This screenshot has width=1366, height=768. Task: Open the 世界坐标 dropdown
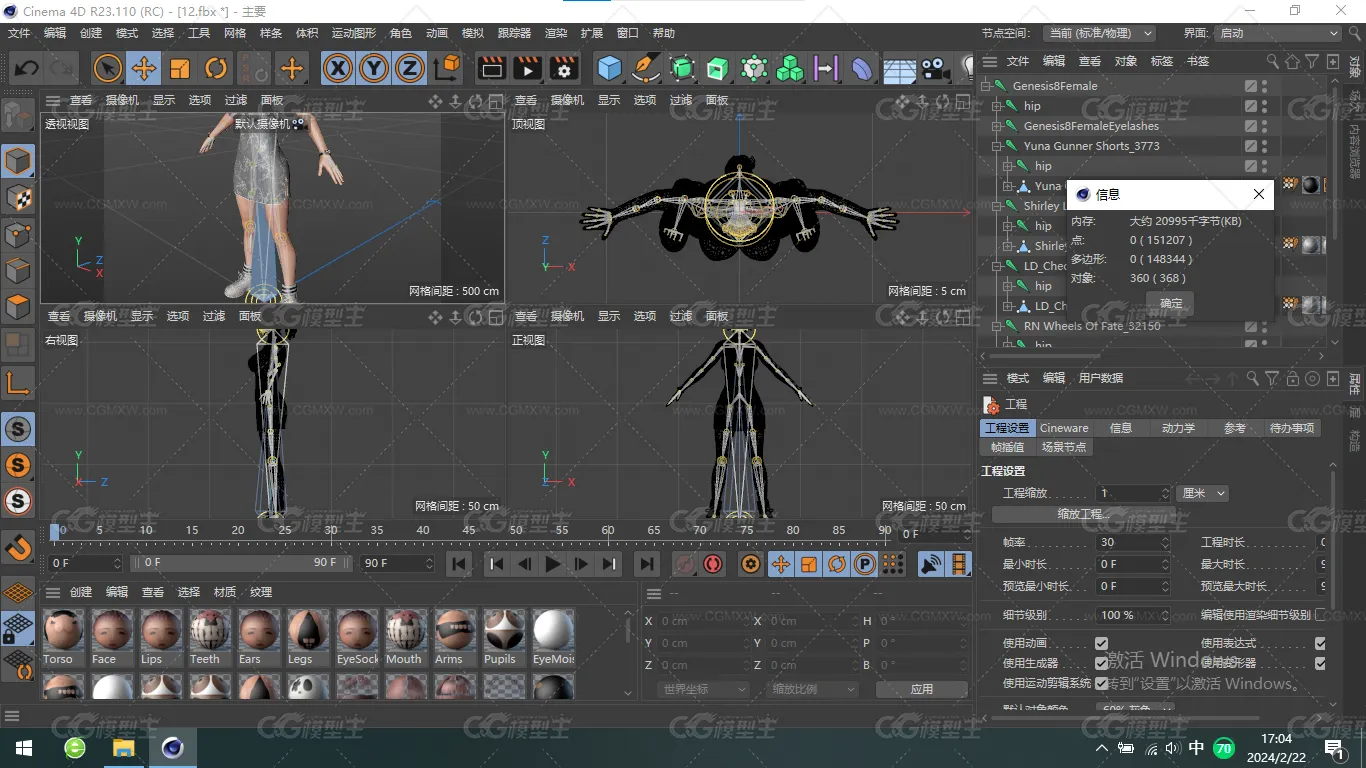[704, 689]
